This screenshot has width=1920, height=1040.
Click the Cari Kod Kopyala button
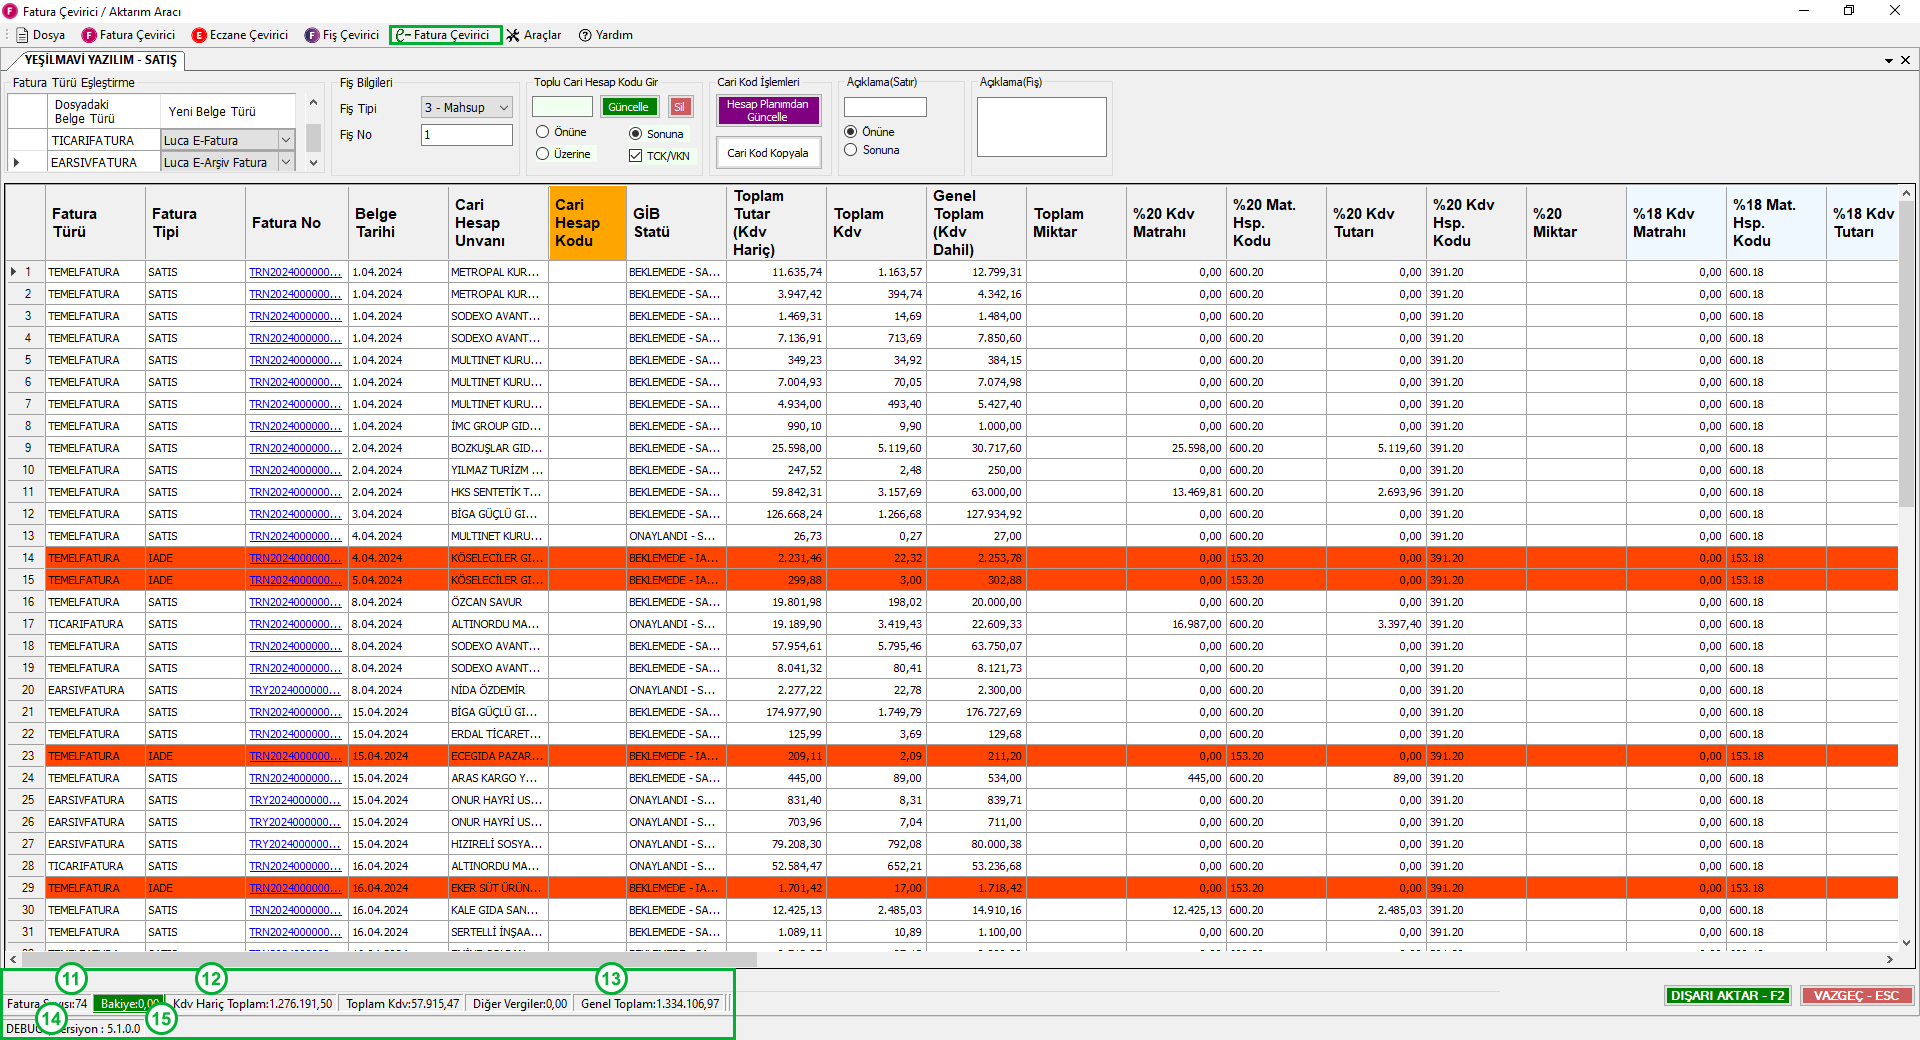[768, 153]
